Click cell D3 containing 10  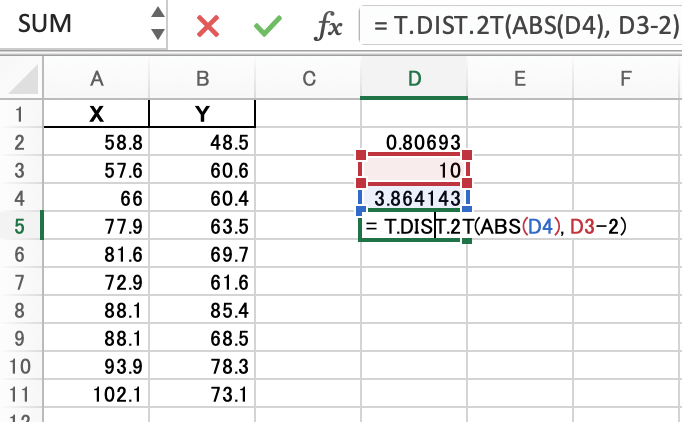pos(413,171)
